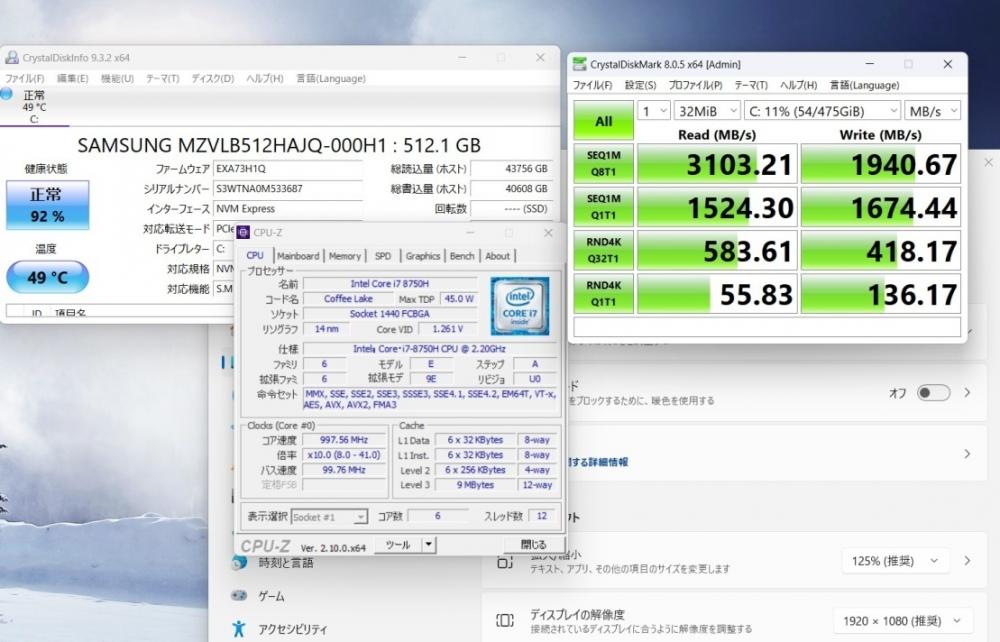Open the ヘルプ(H) menu in CrystalDiskMark

pyautogui.click(x=798, y=85)
